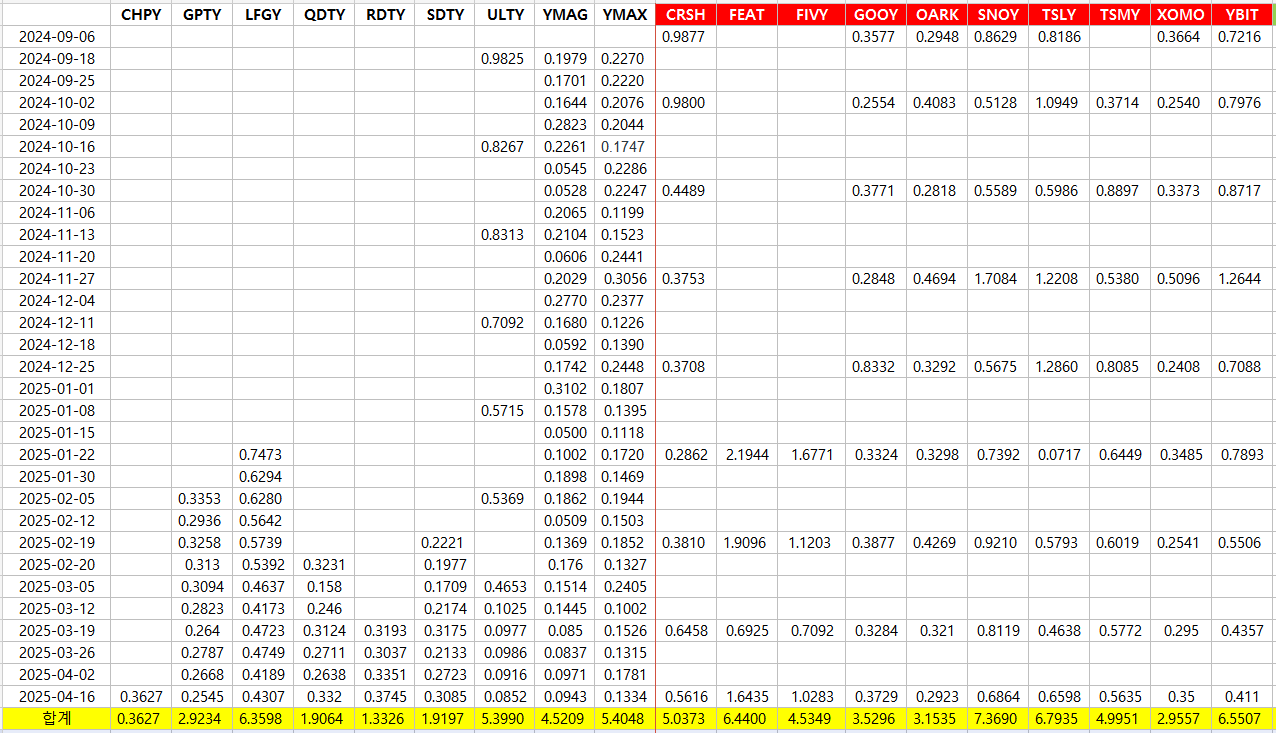The width and height of the screenshot is (1276, 733).
Task: Click the red FIVY column header
Action: tap(811, 14)
